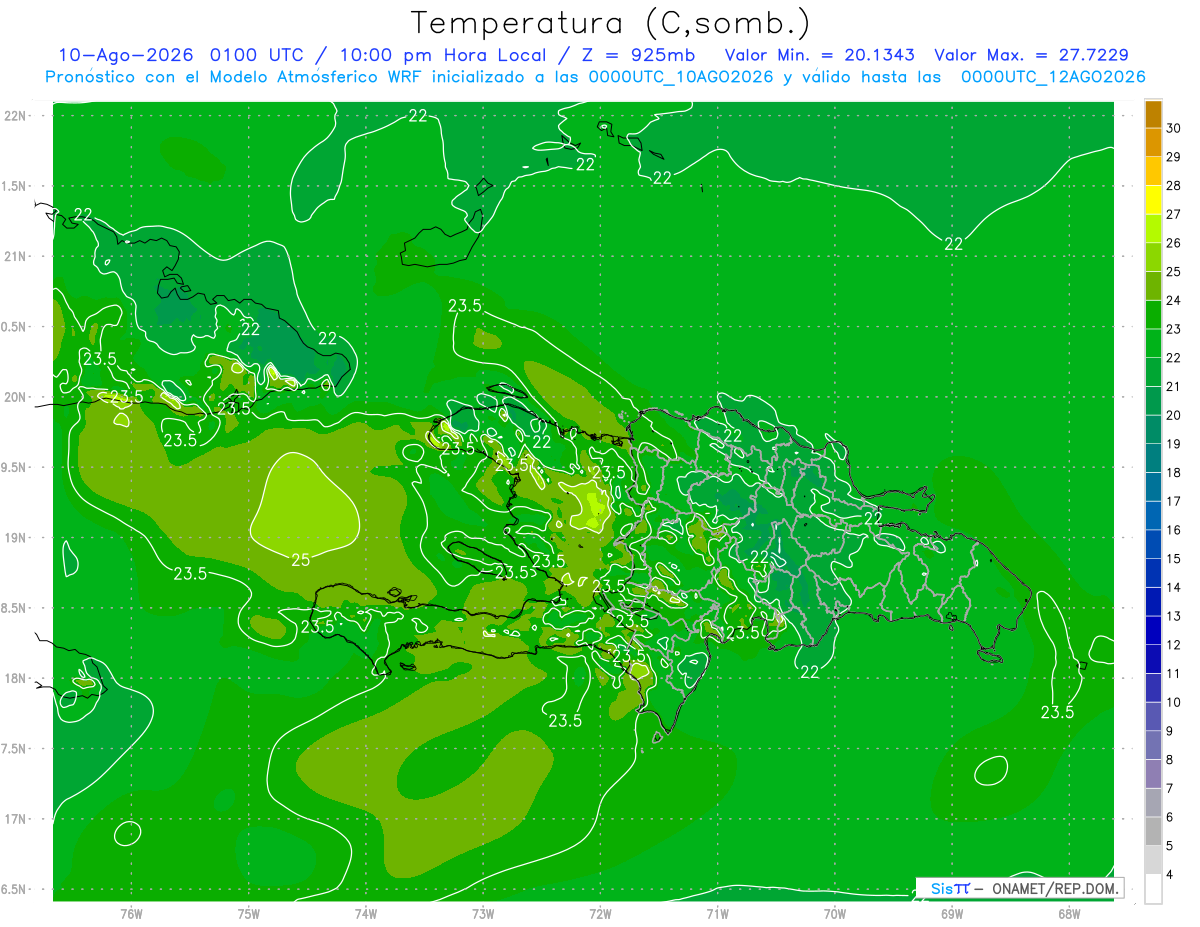Screen dimensions: 1200x927
Task: Click the '72W' longitude axis label
Action: (x=600, y=913)
